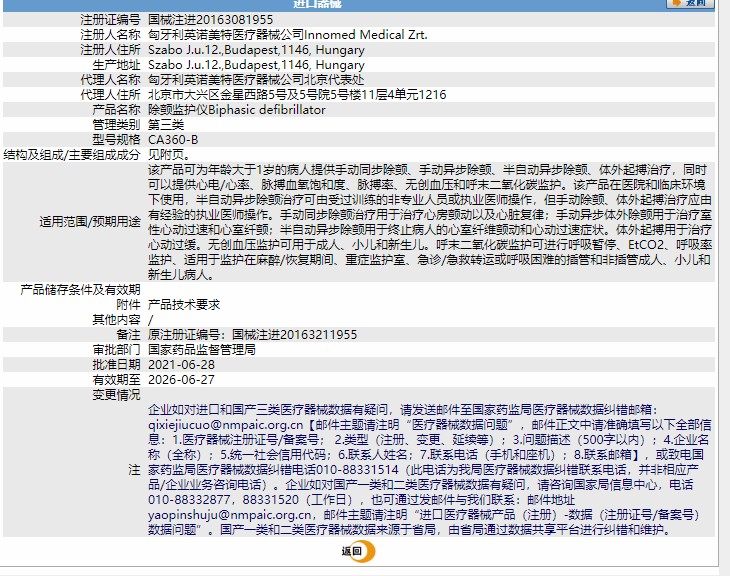Click model specification CA360-B

[x=173, y=139]
